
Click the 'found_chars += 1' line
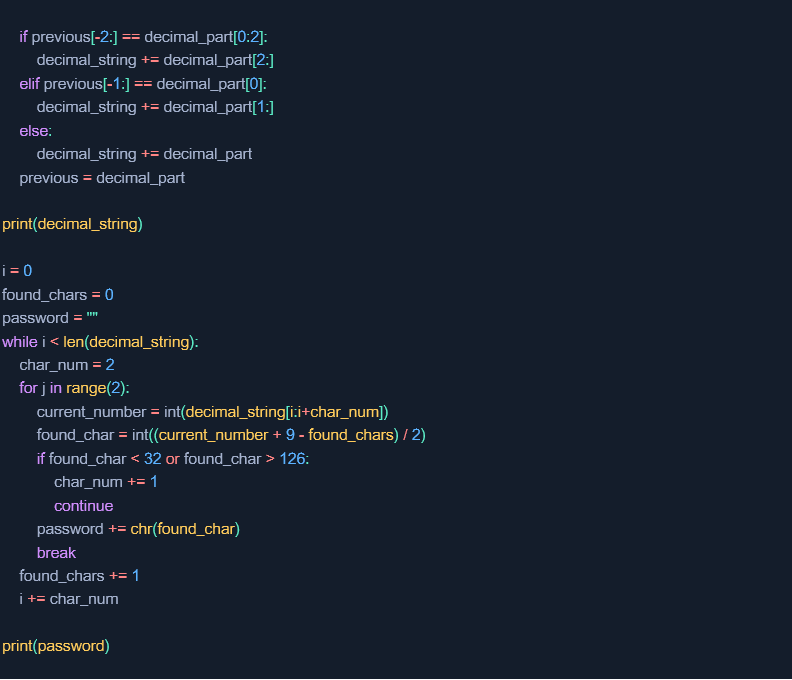pos(79,576)
